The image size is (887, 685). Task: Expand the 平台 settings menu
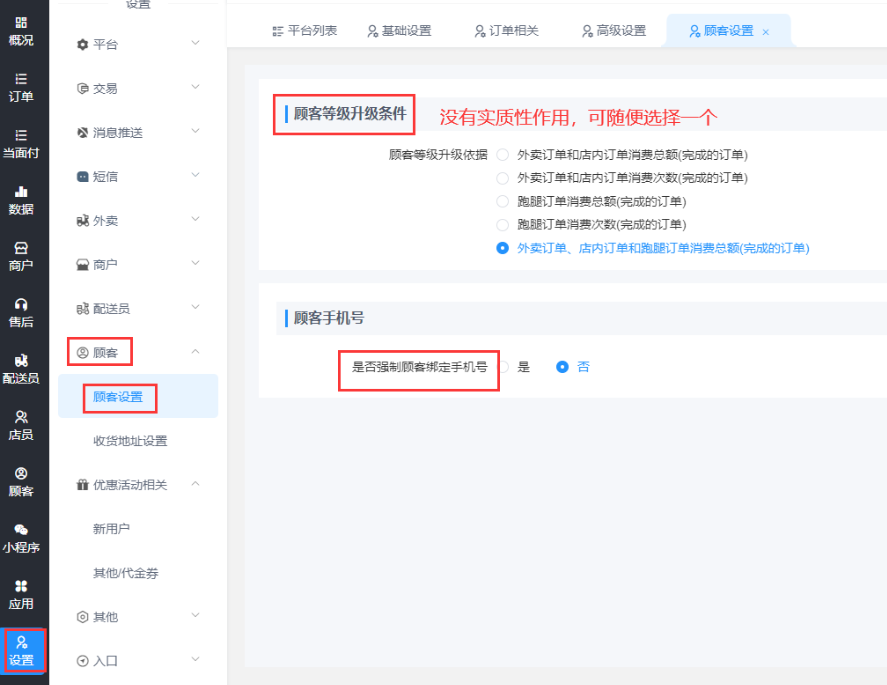click(x=138, y=45)
